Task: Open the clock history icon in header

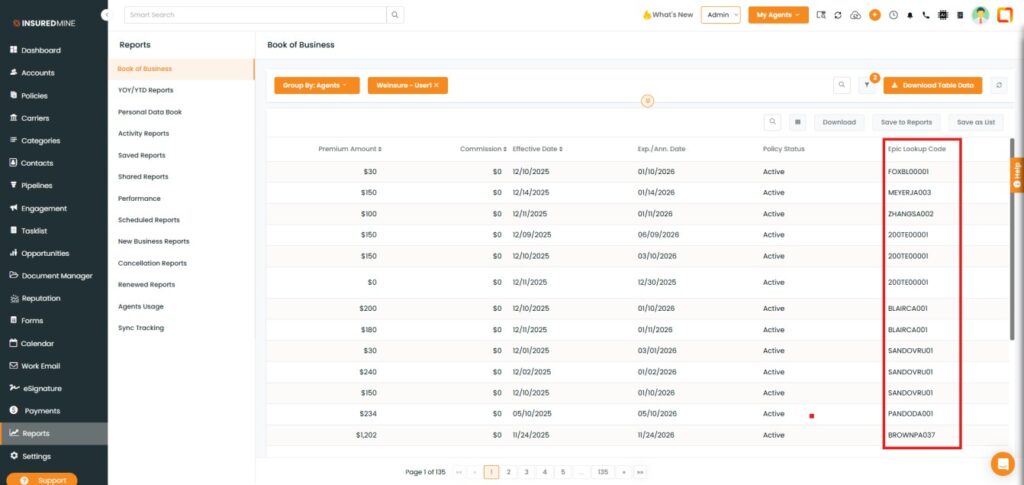Action: click(x=893, y=15)
